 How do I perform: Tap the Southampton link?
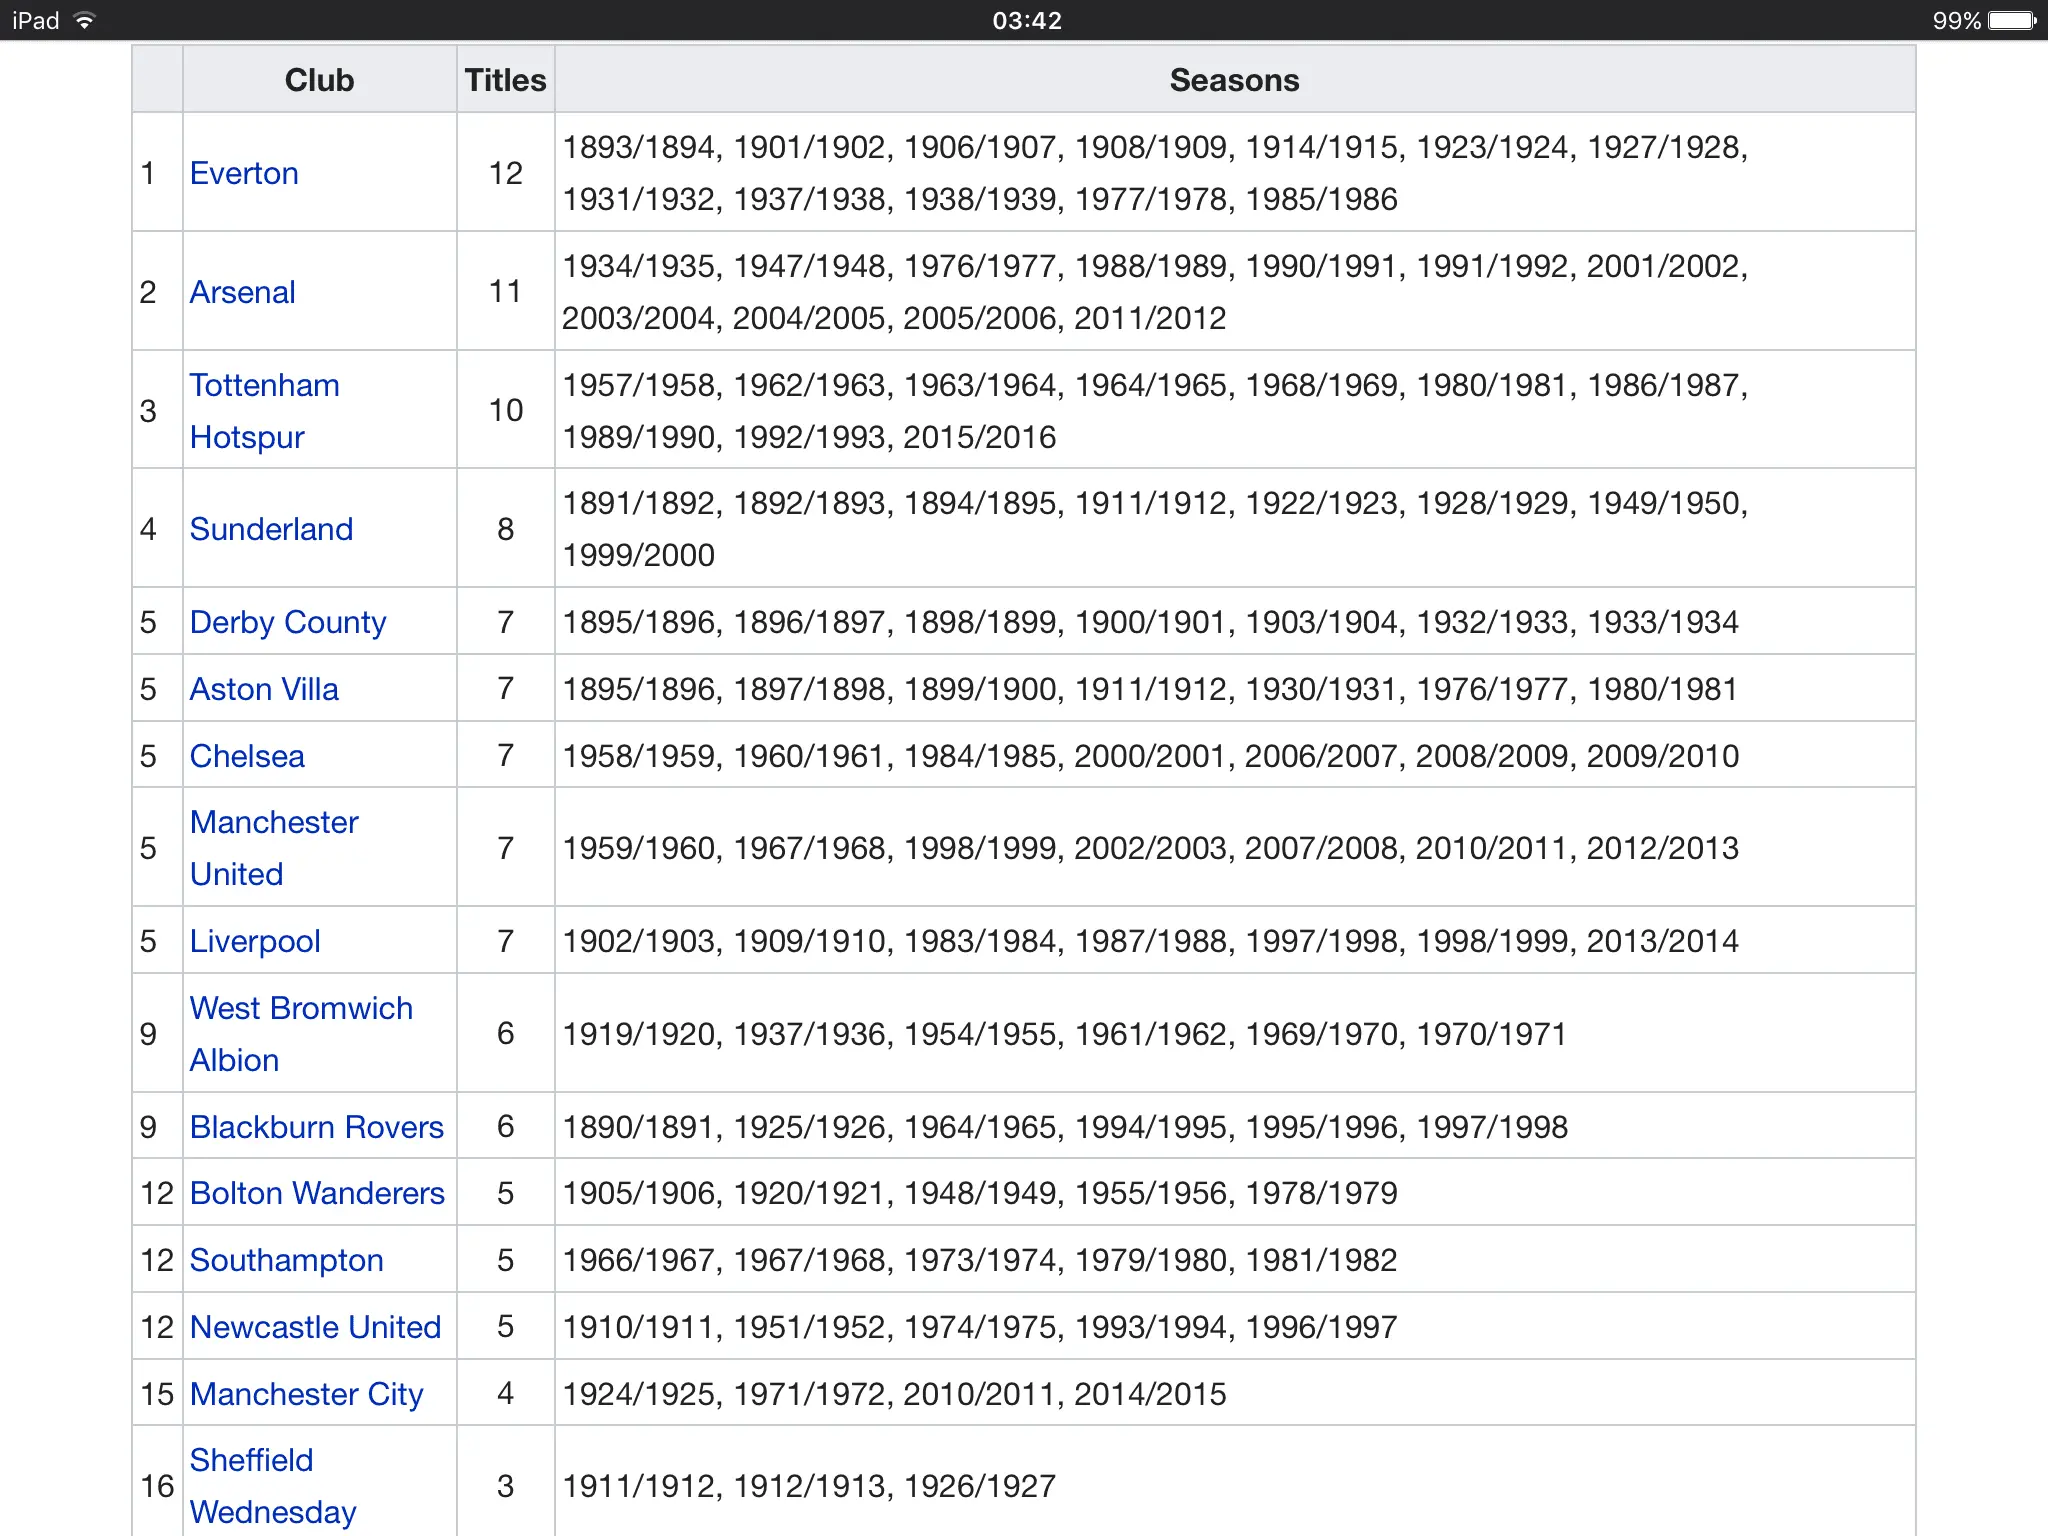[286, 1260]
